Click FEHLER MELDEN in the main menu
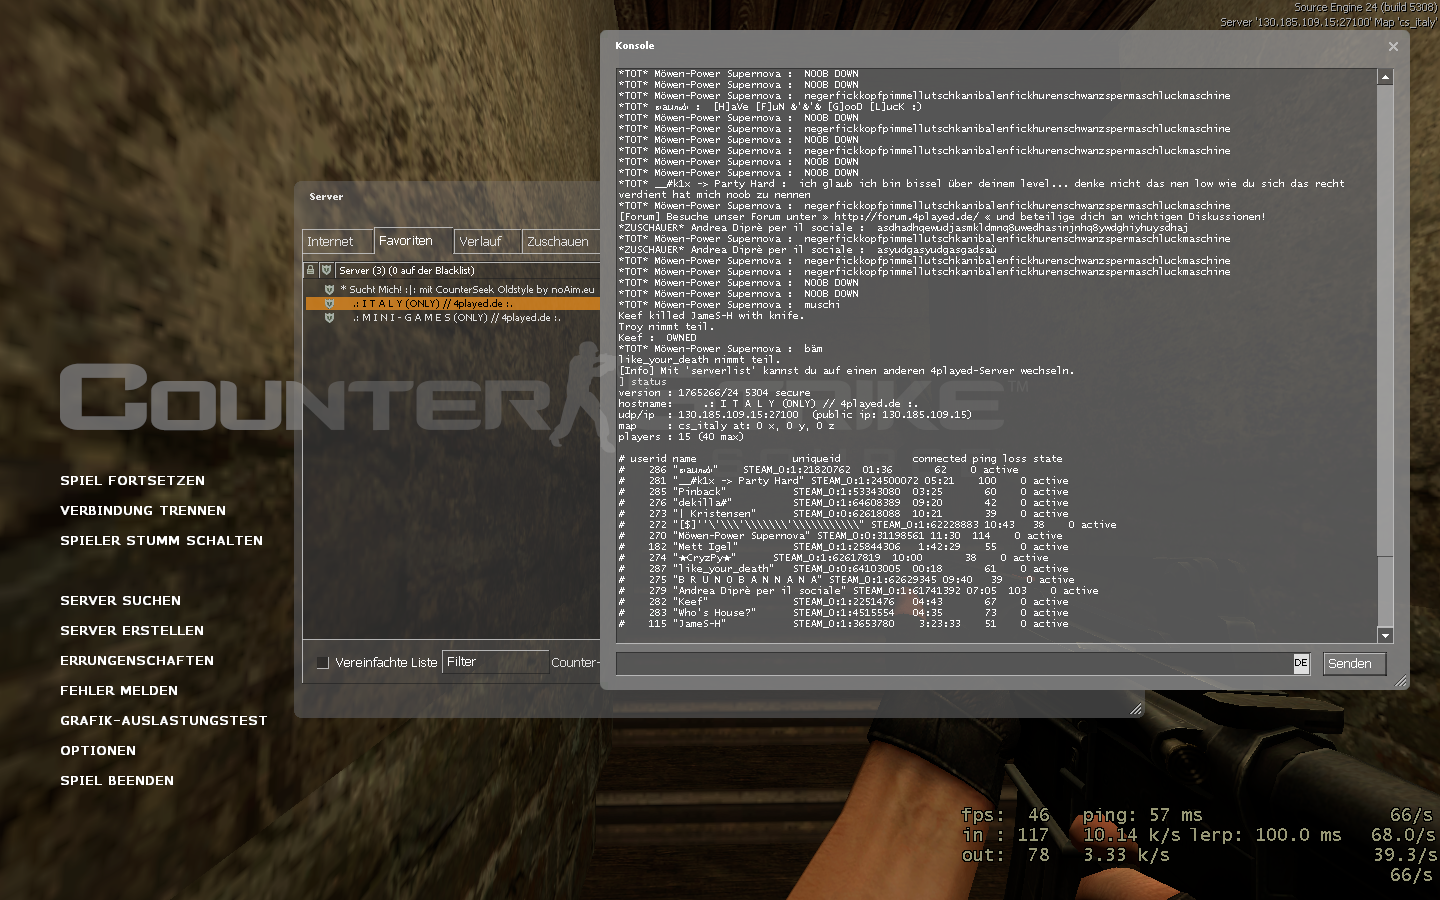 (119, 691)
